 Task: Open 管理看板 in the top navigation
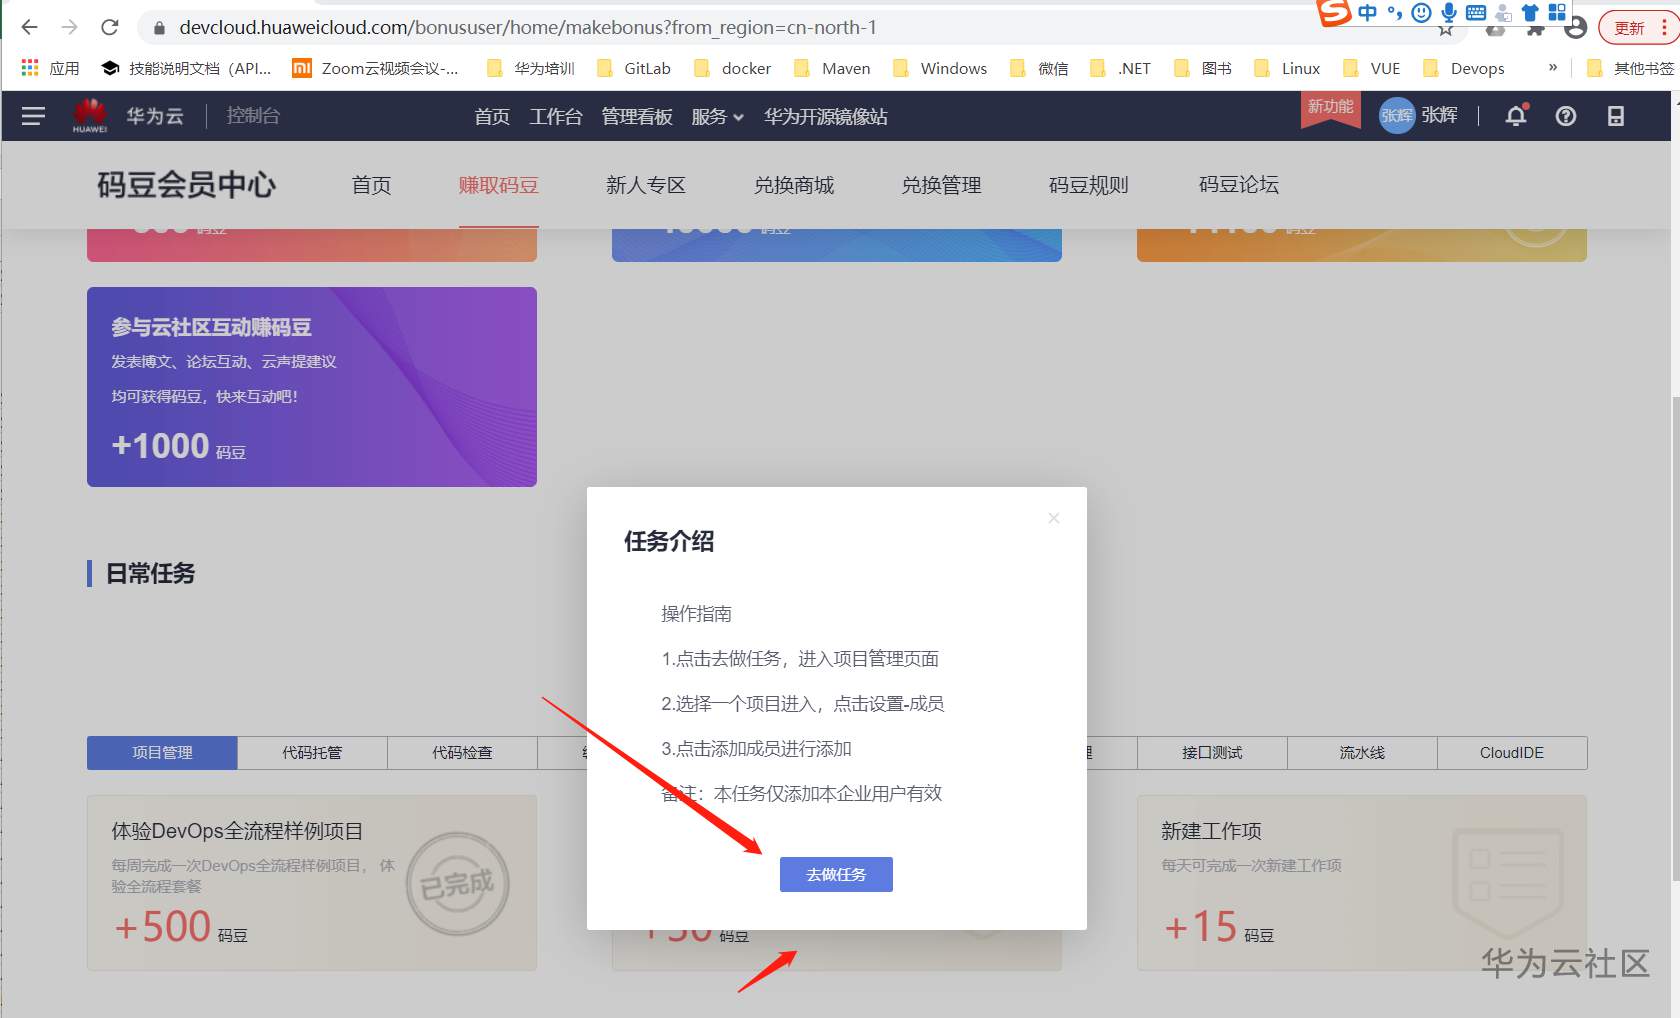[x=637, y=117]
